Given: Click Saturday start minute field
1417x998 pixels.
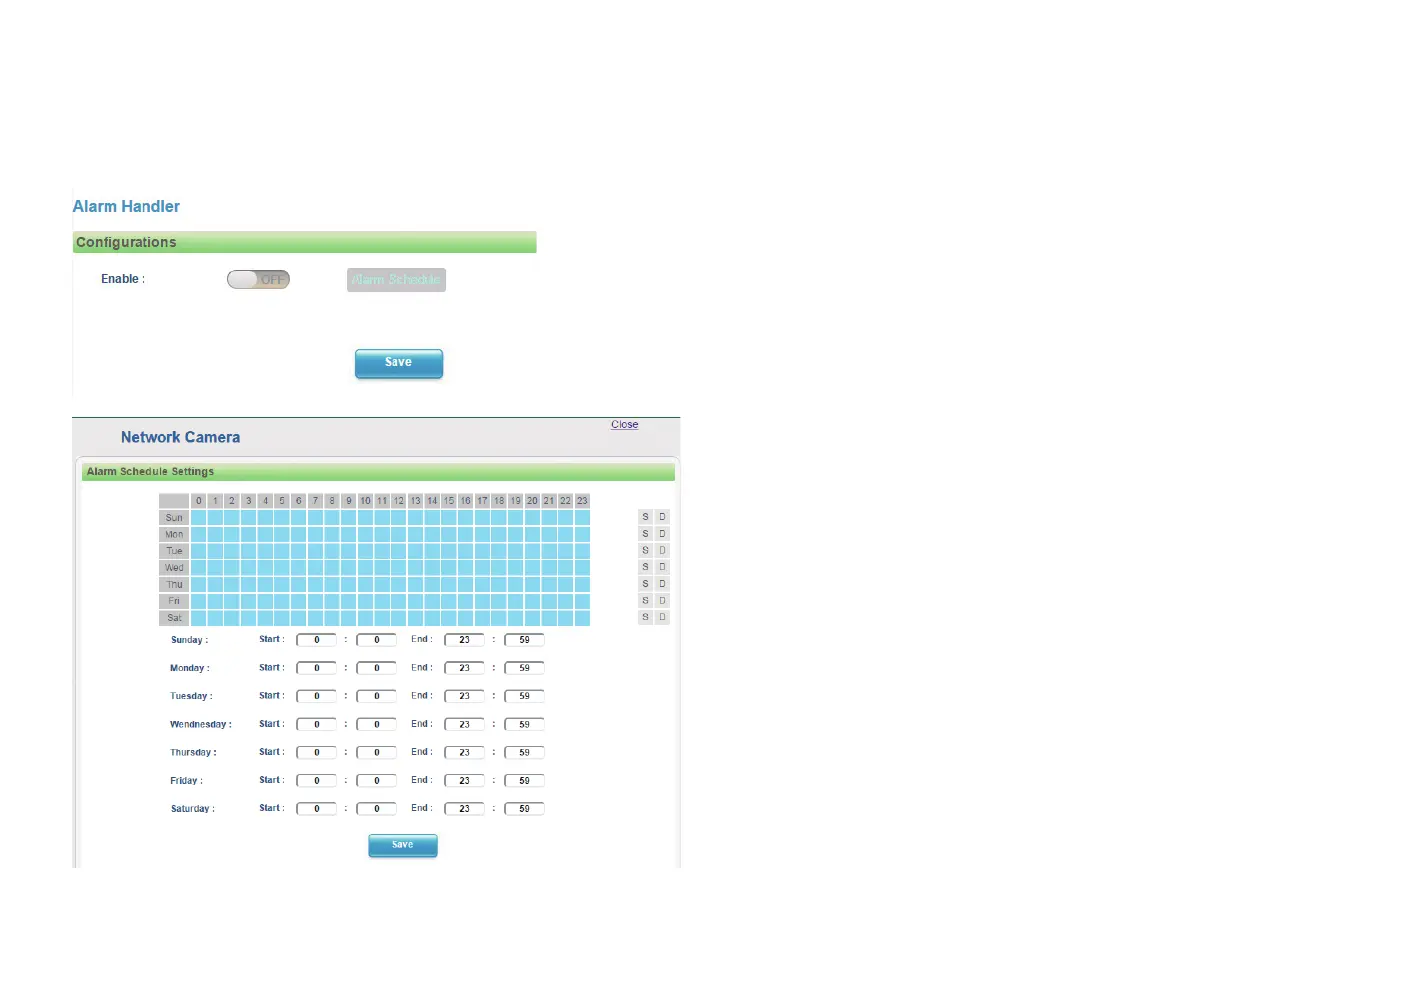Looking at the screenshot, I should (x=377, y=809).
